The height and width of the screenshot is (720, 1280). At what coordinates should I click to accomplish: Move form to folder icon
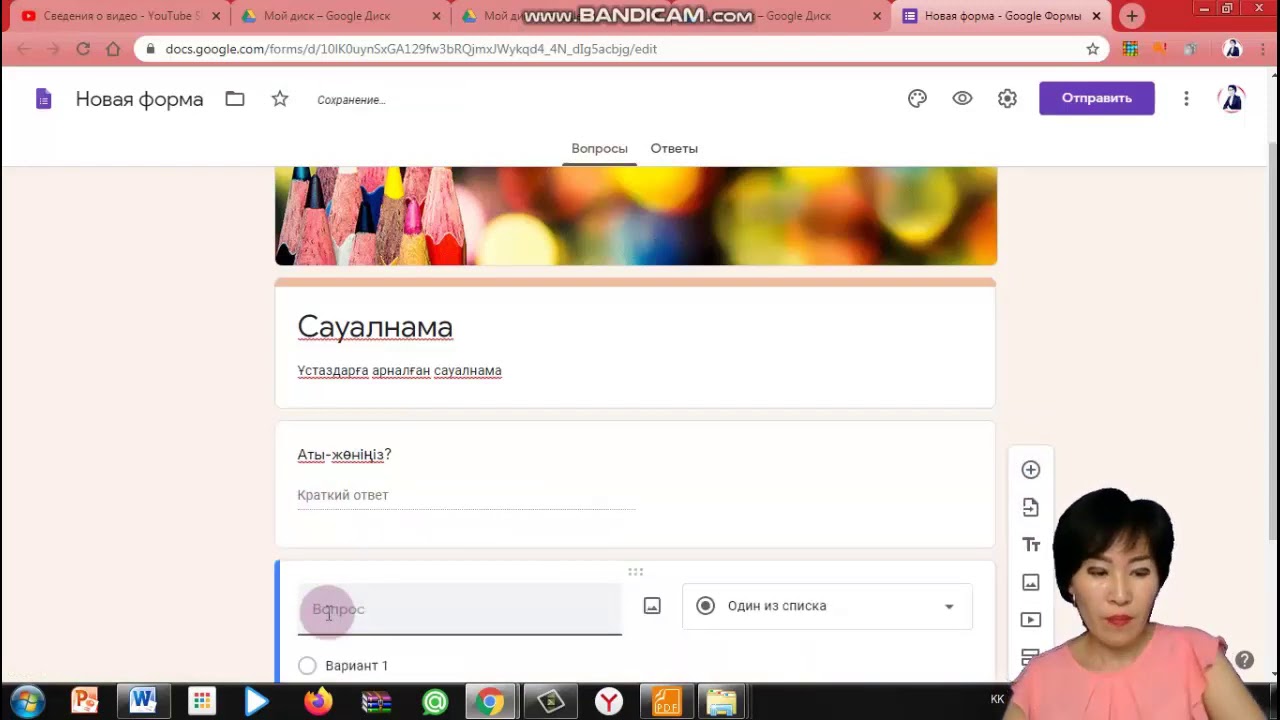tap(235, 98)
